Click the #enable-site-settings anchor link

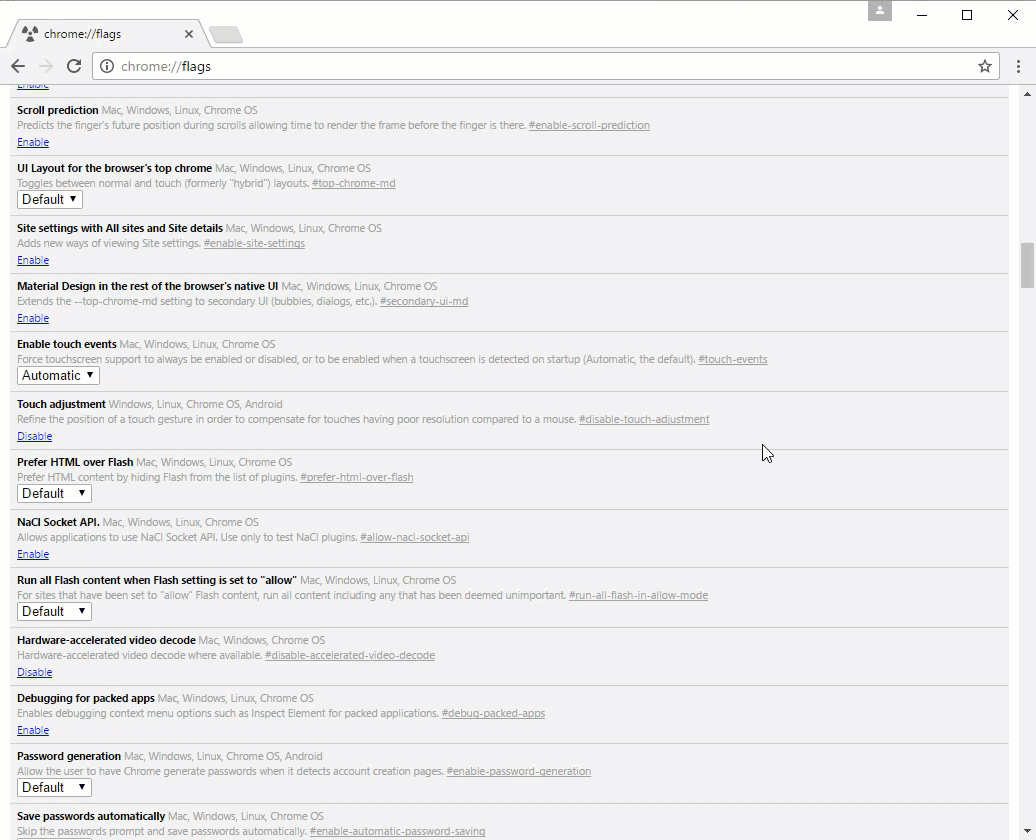tap(254, 243)
